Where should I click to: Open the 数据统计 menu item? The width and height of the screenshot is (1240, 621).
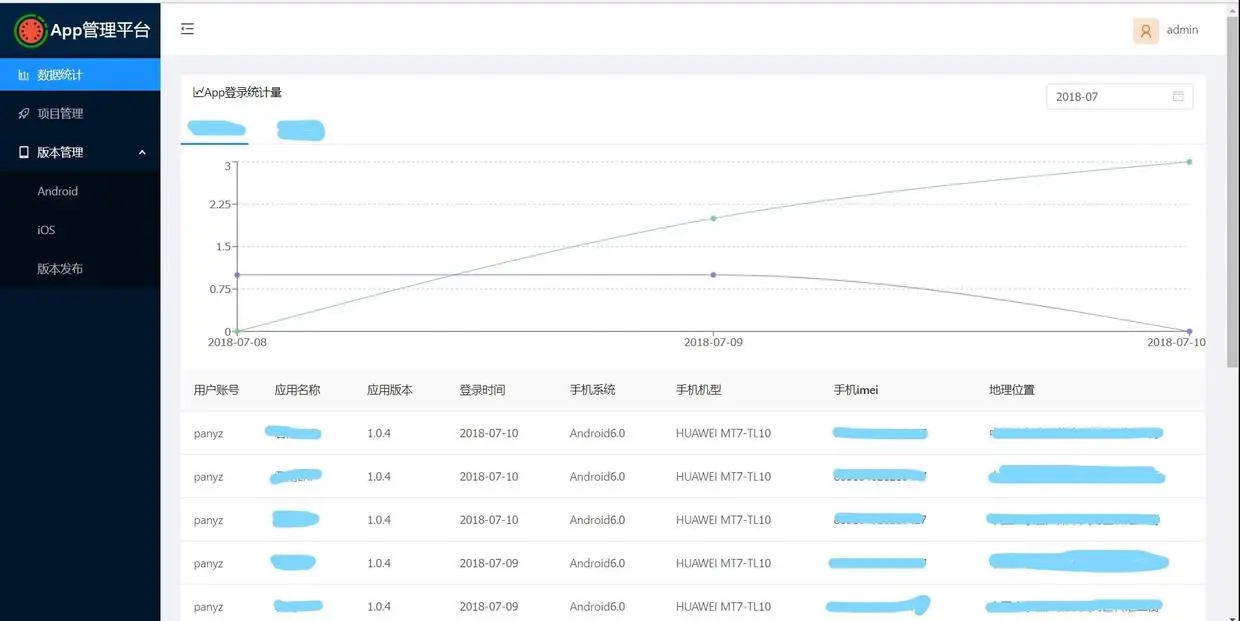click(80, 75)
